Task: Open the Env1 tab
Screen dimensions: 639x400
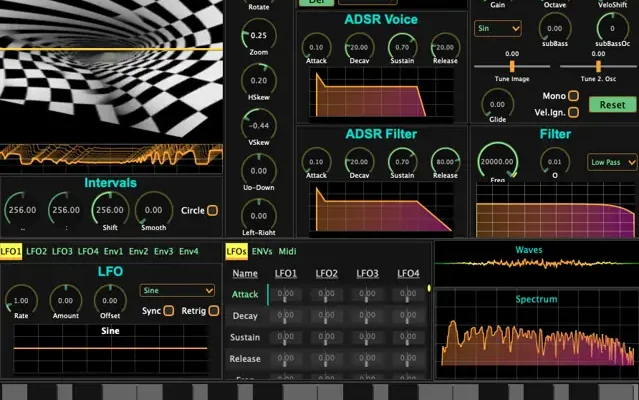Action: [113, 251]
